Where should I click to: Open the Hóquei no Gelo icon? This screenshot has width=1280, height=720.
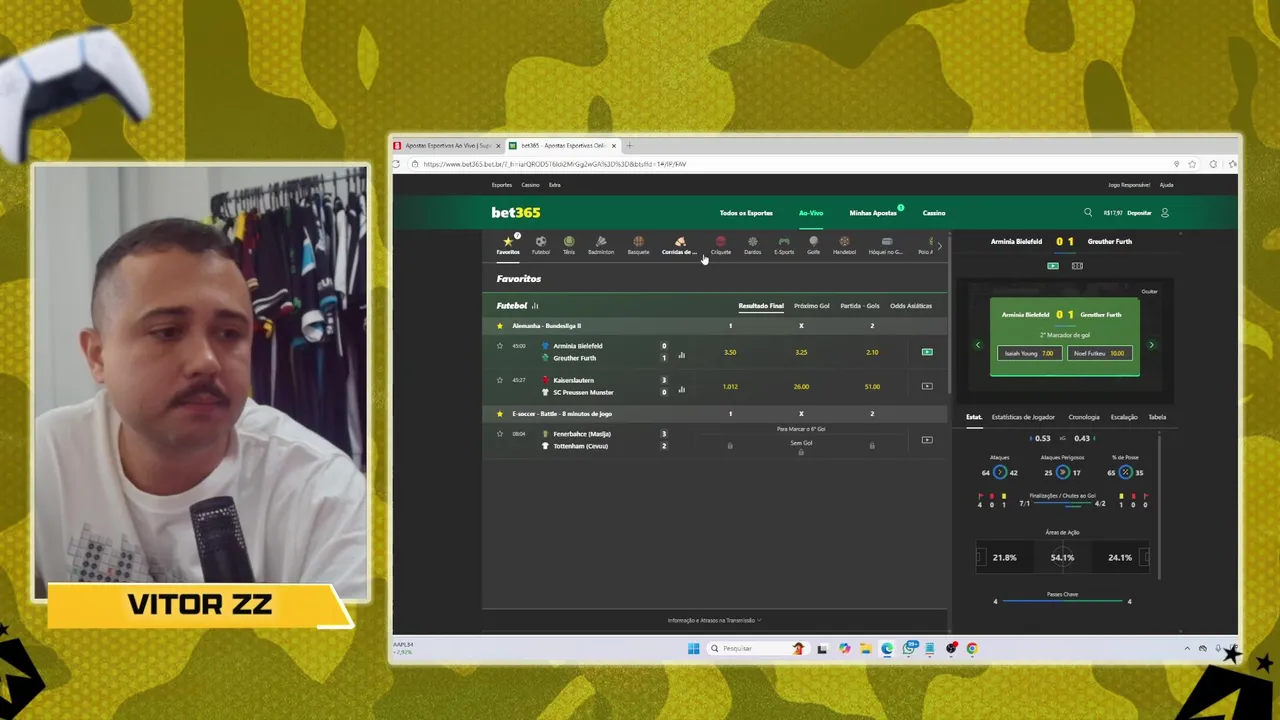pos(886,245)
